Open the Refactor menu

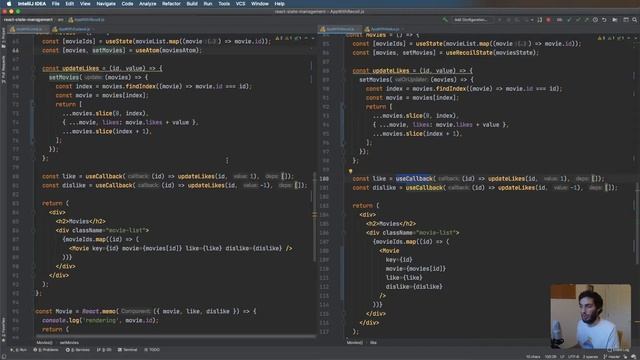pyautogui.click(x=171, y=4)
